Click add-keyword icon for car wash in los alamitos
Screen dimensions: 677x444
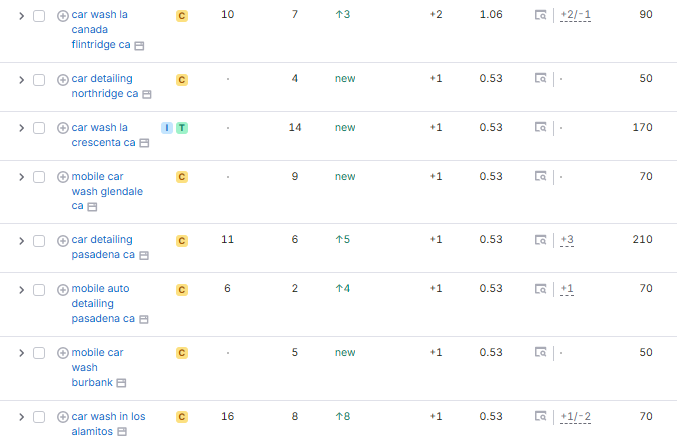(x=63, y=417)
